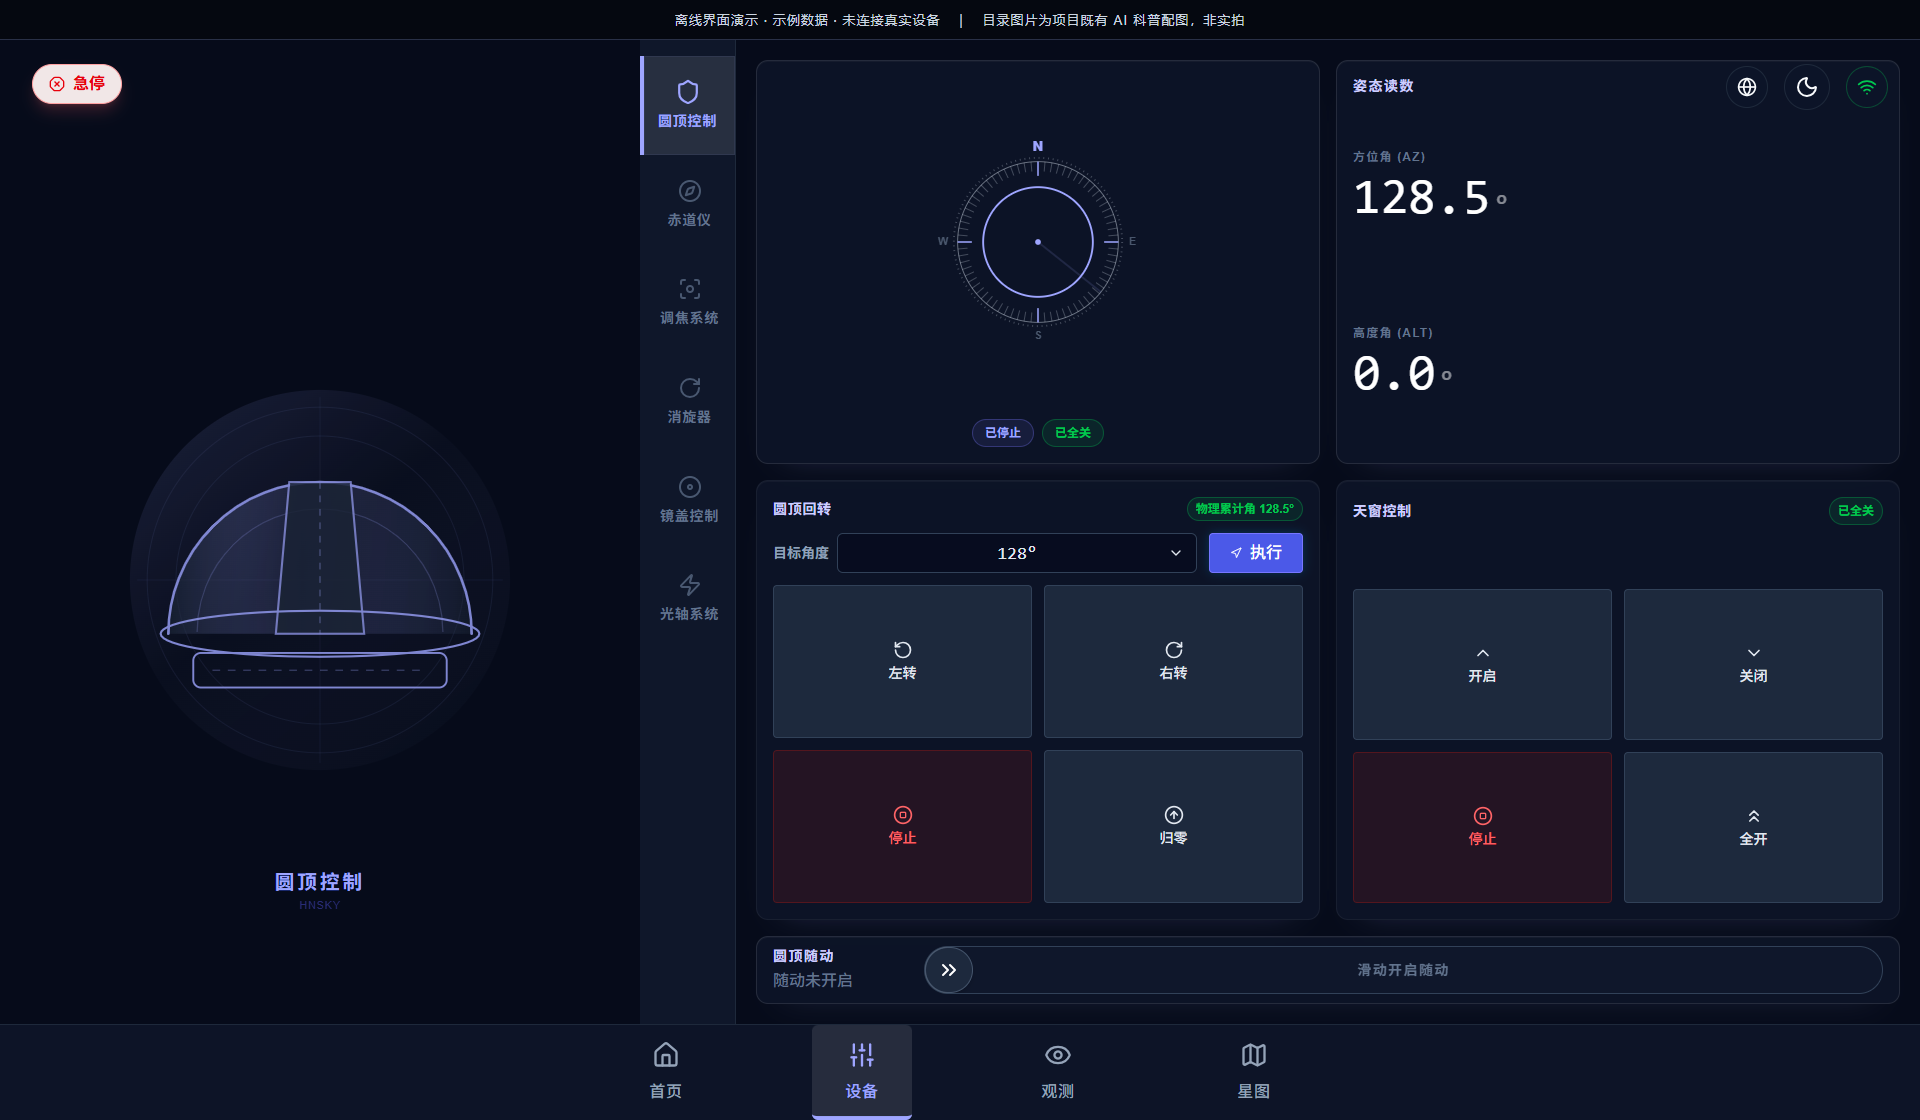The image size is (1920, 1120).
Task: Expand the 目标角度 128° dropdown
Action: (x=1017, y=553)
